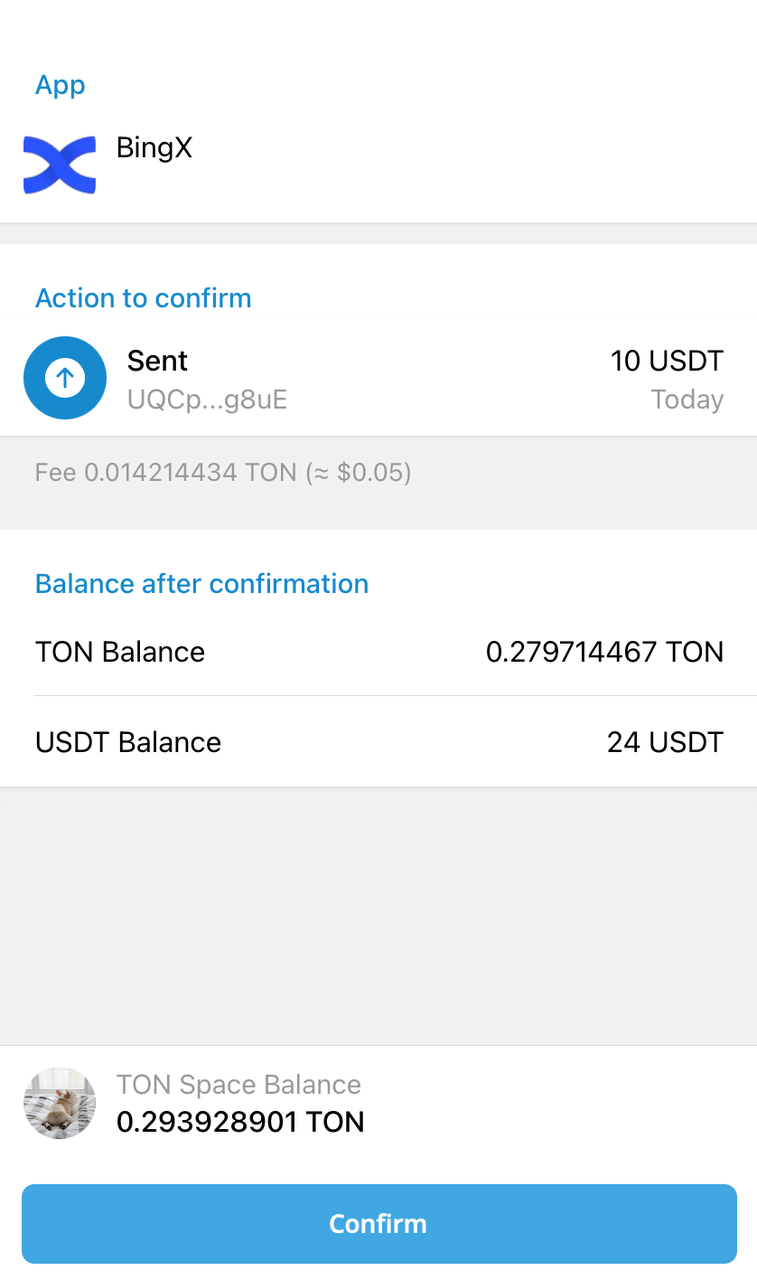Click the TON Space Balance label
757x1280 pixels.
tap(238, 1085)
